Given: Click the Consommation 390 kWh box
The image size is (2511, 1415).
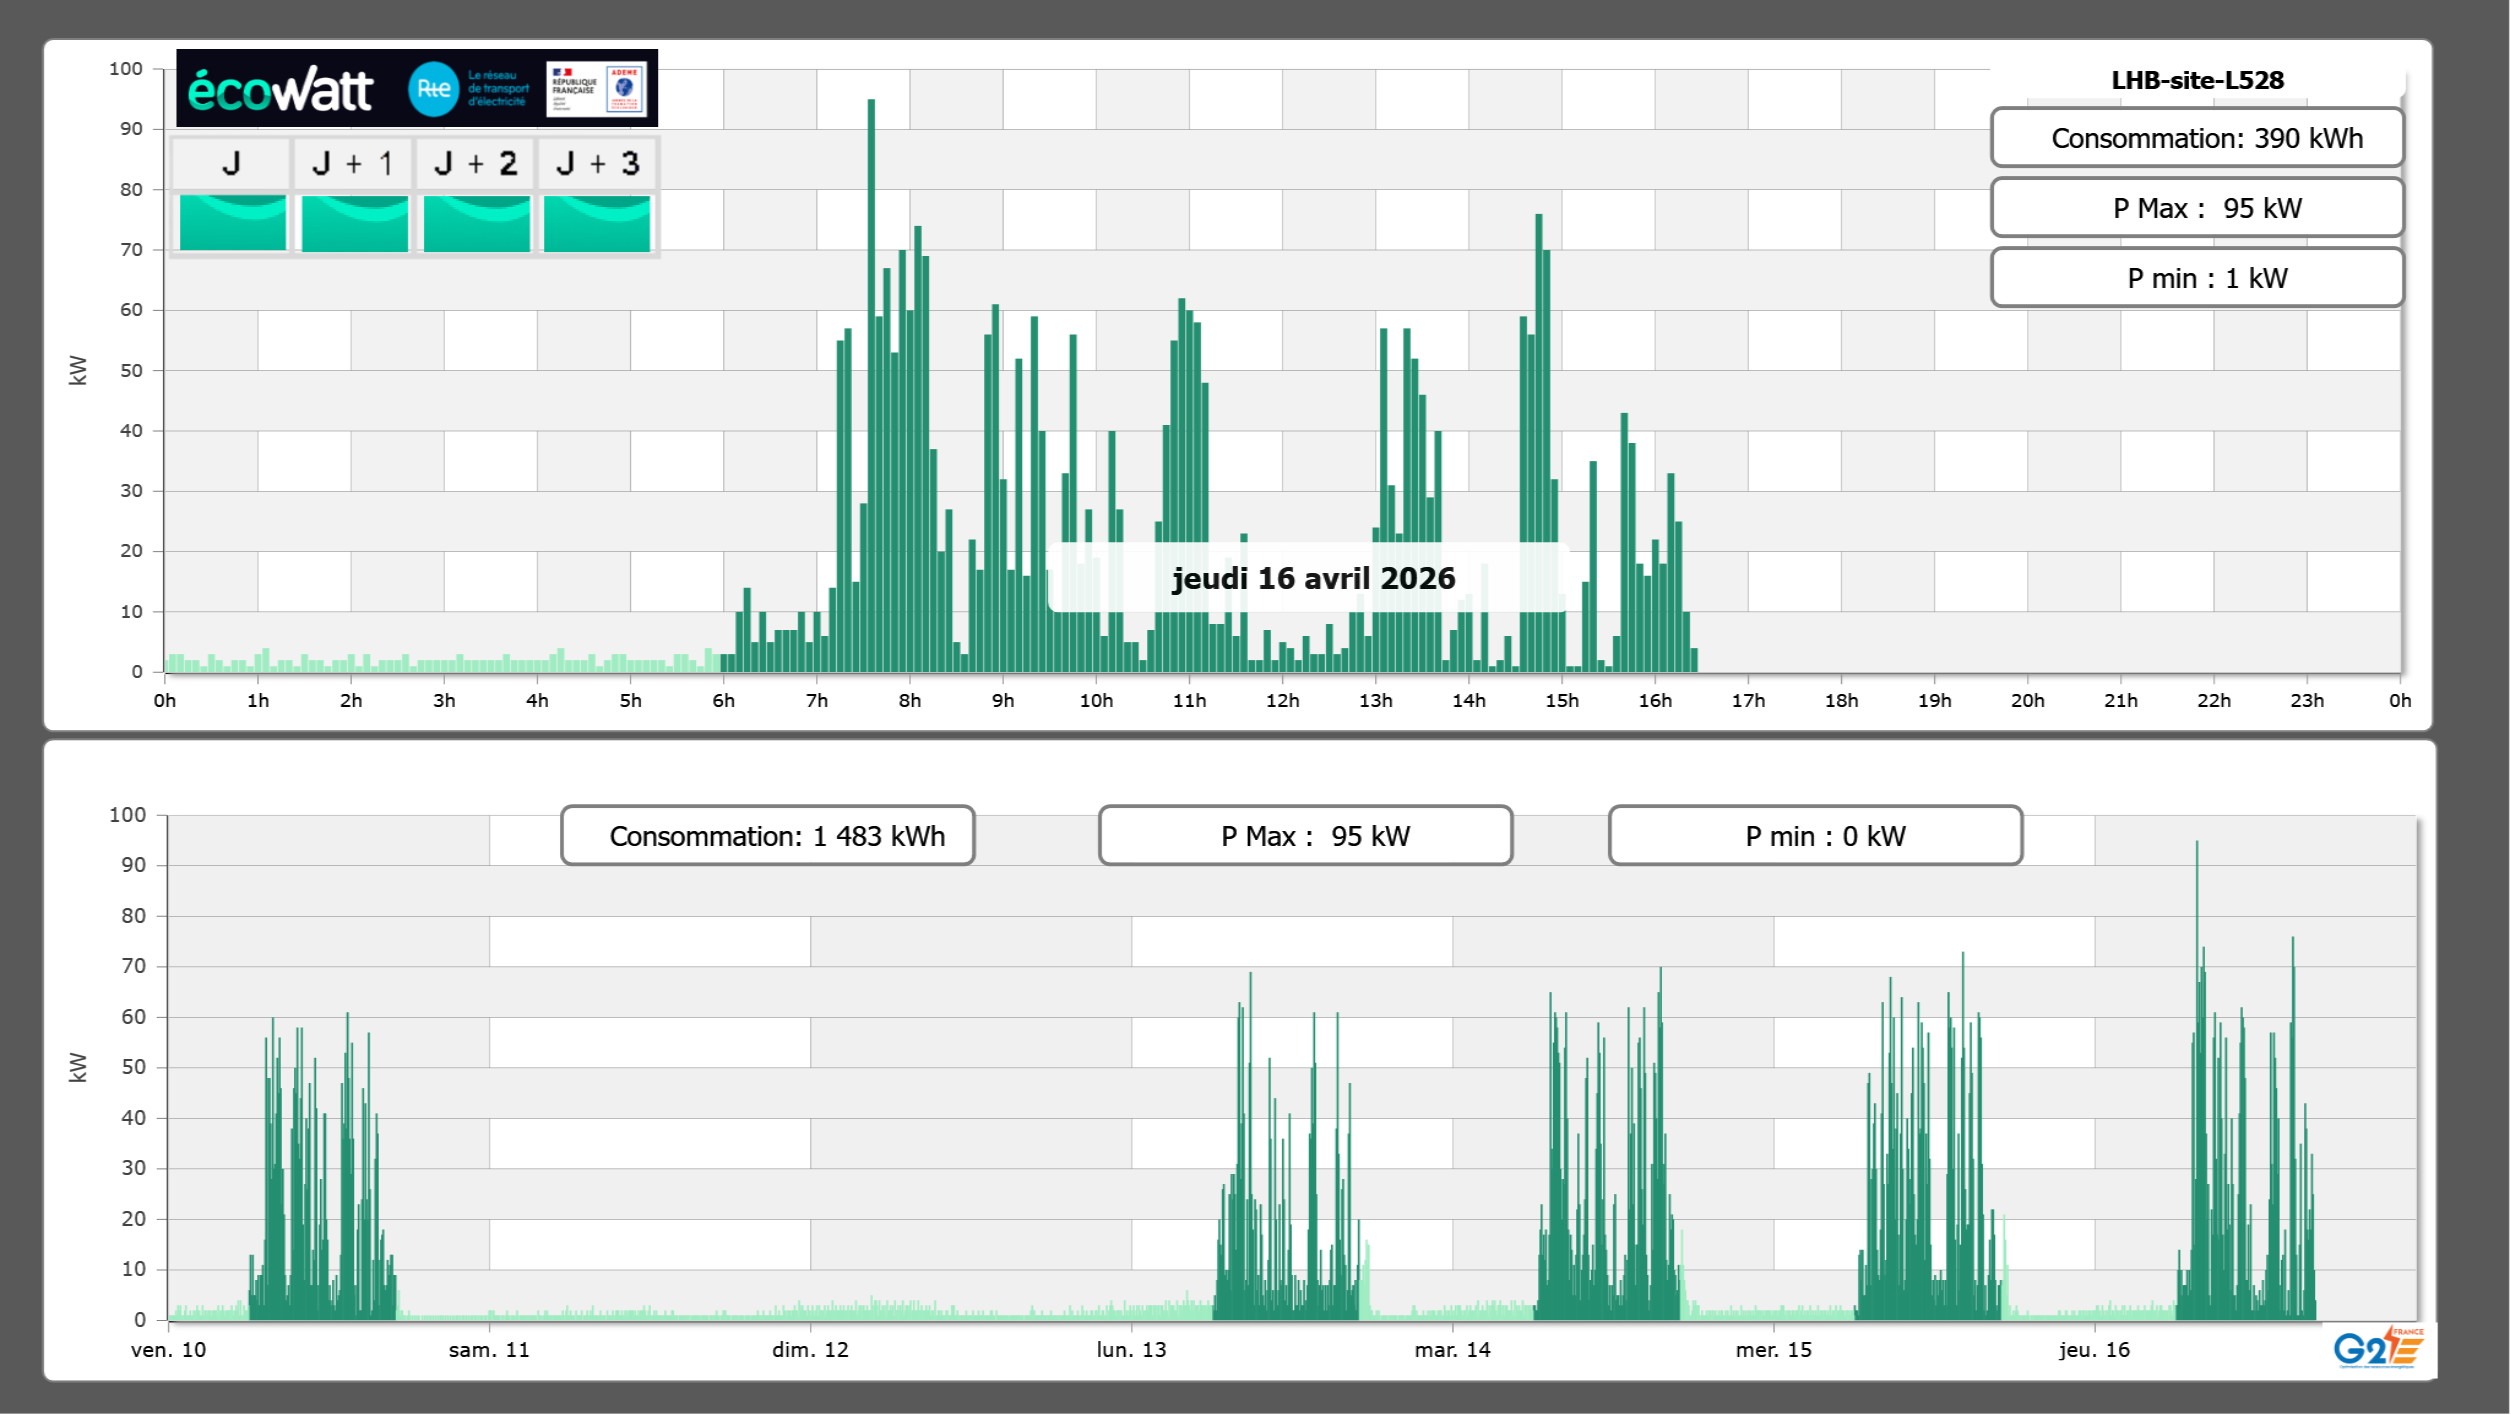Looking at the screenshot, I should tap(2196, 138).
